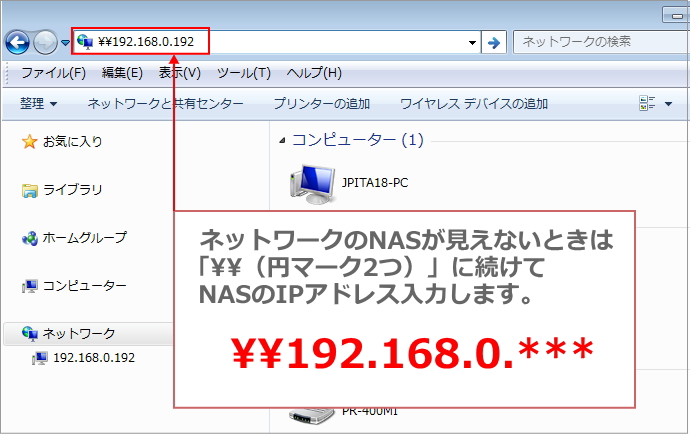This screenshot has height=434, width=690.
Task: Open the recent pages dropdown arrow
Action: tap(65, 43)
